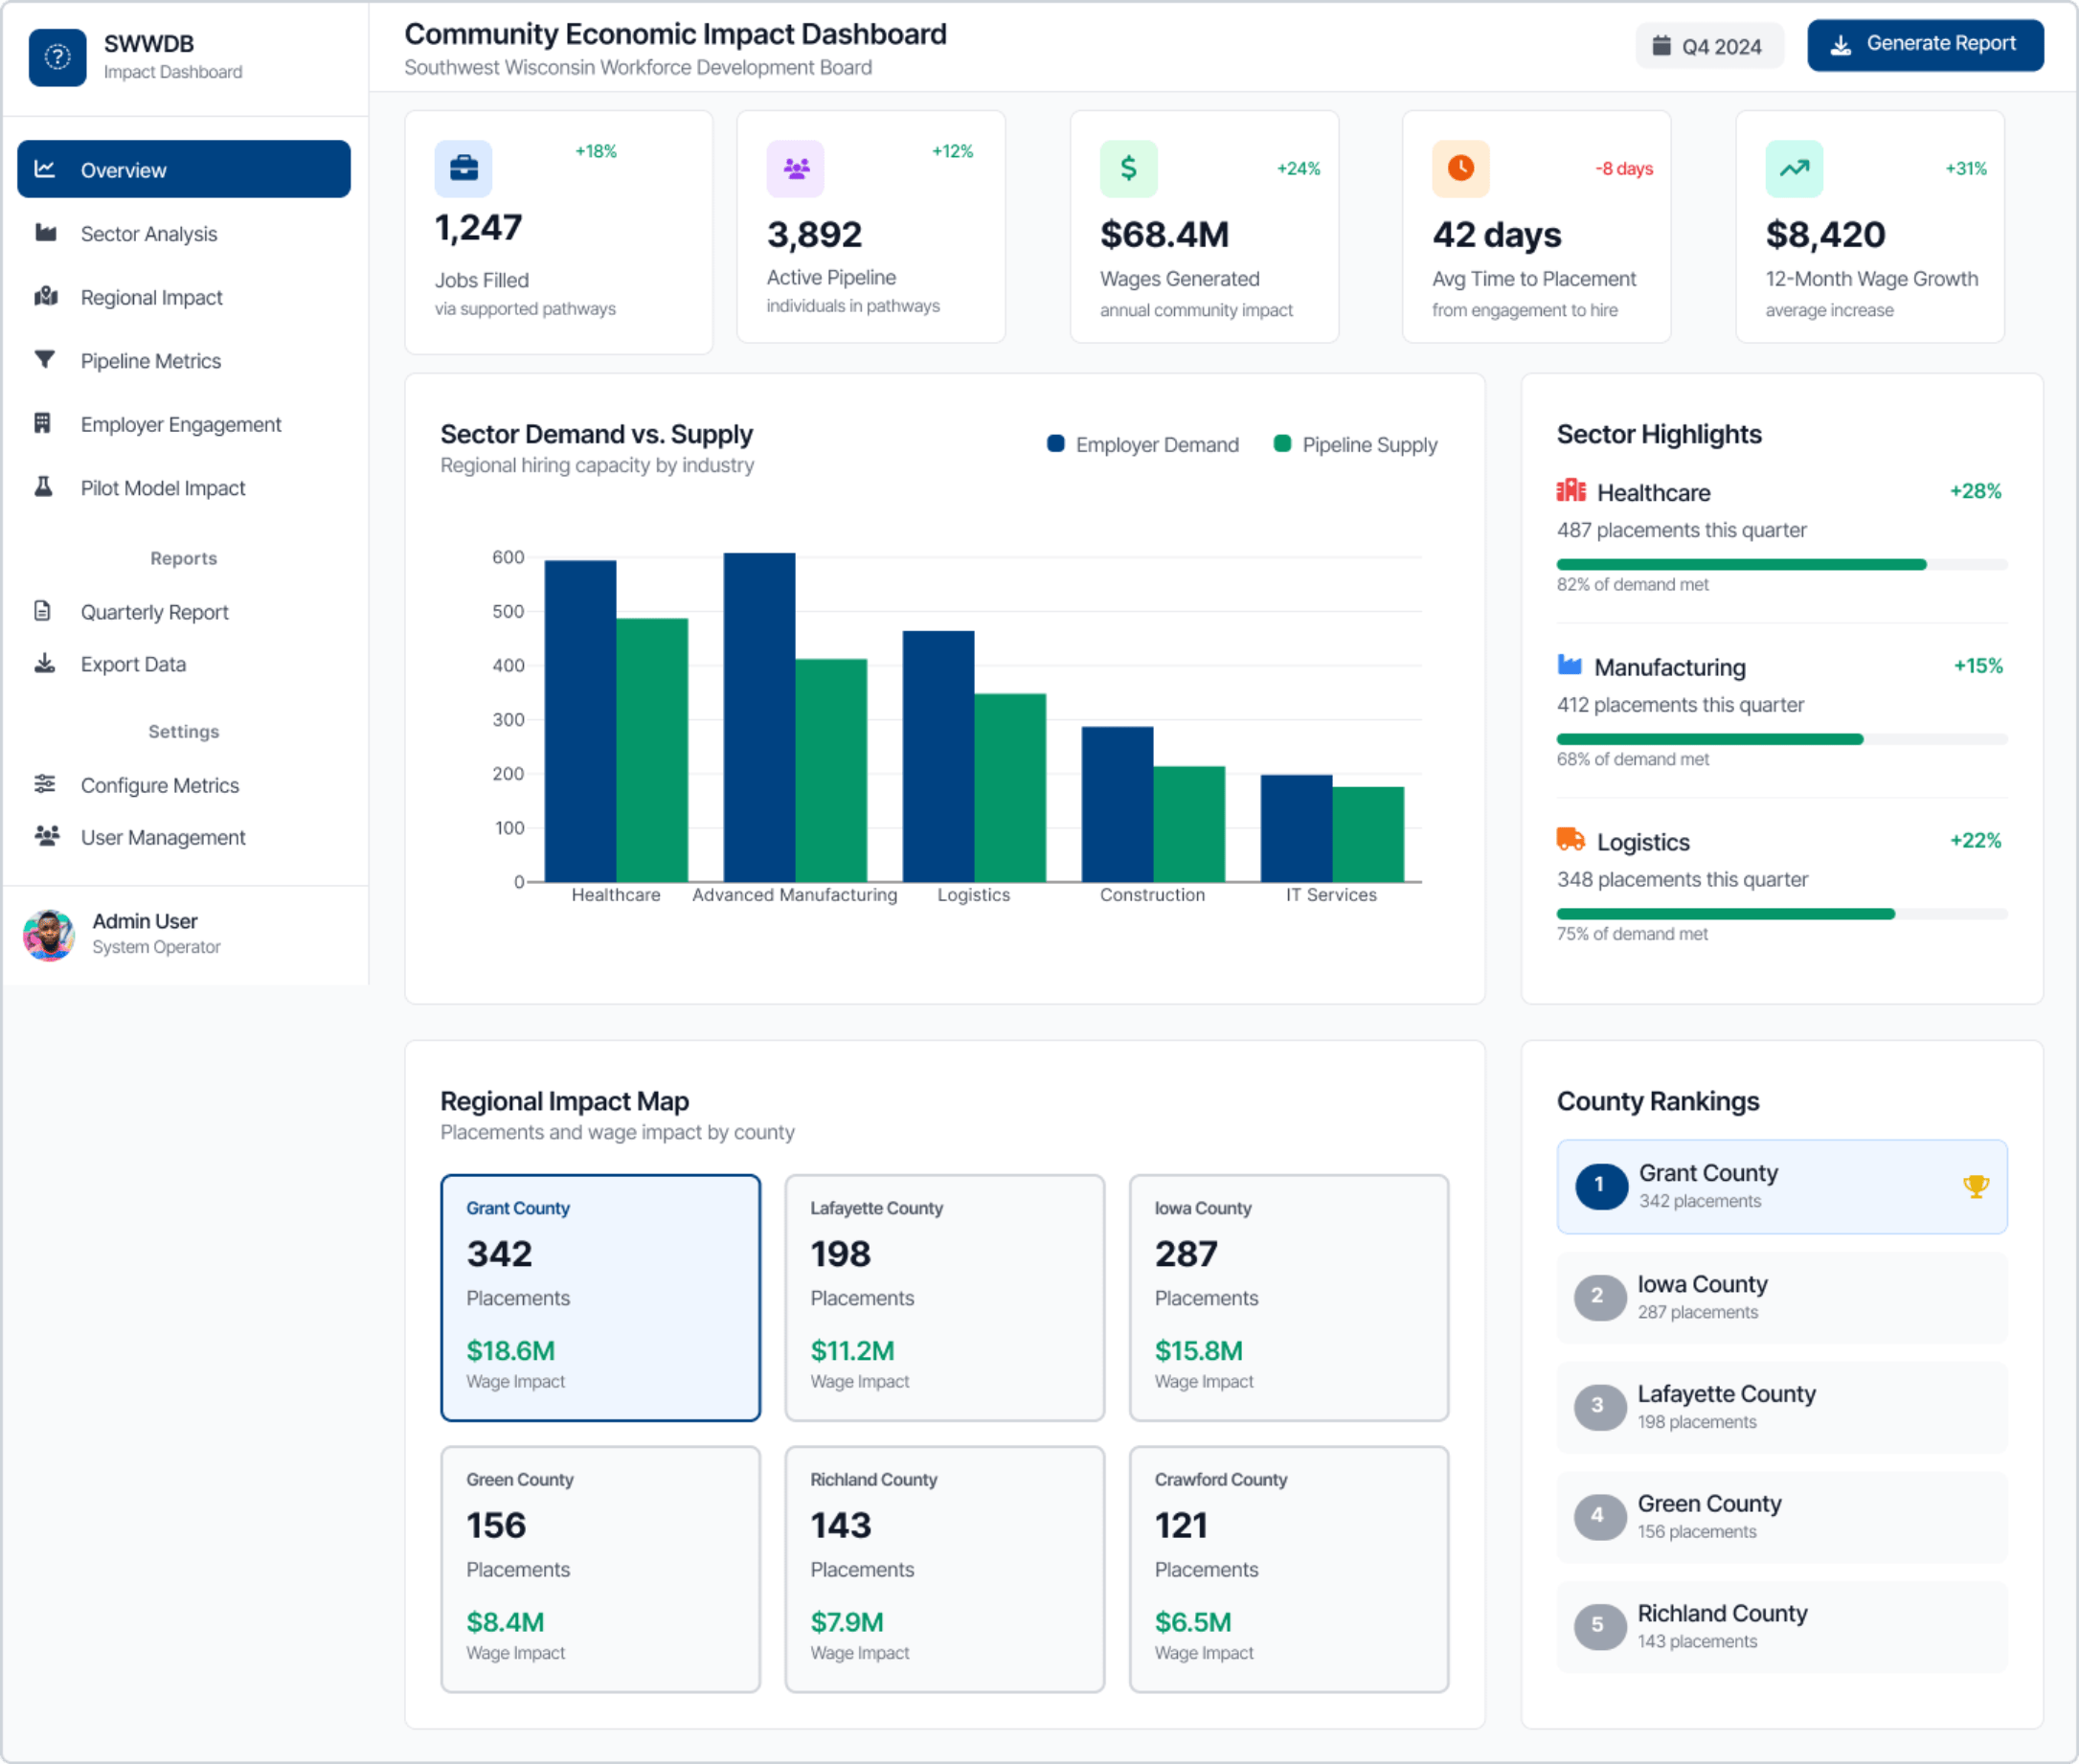This screenshot has width=2079, height=1764.
Task: Open the Q4 2024 period selector
Action: coord(1709,46)
